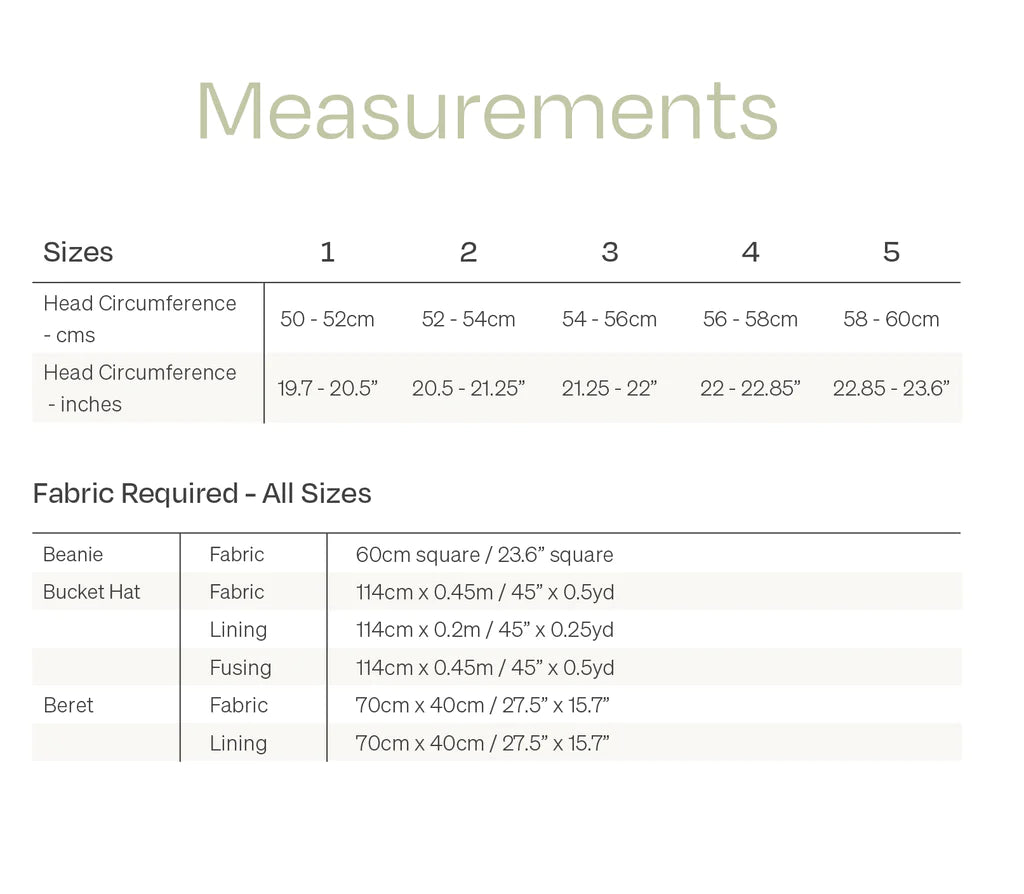This screenshot has width=1024, height=894.
Task: Click the Fabric Required - All Sizes heading
Action: [202, 494]
